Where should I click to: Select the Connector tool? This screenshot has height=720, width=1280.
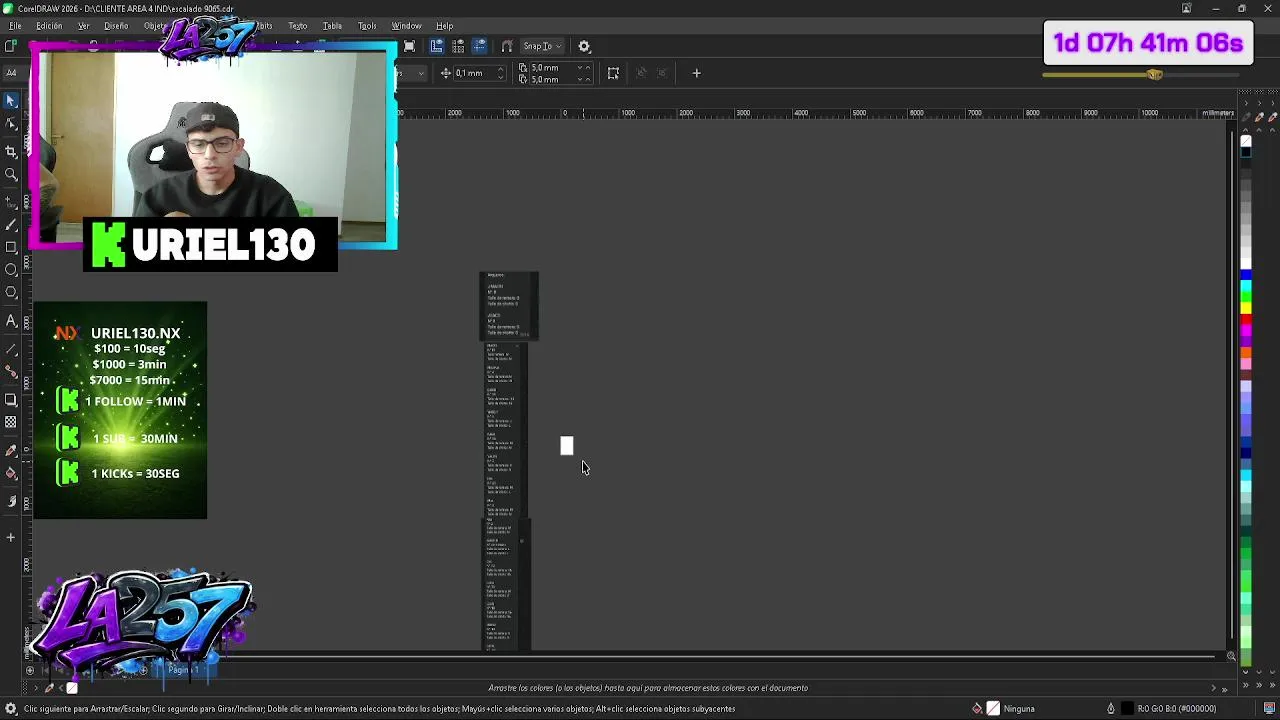point(11,372)
